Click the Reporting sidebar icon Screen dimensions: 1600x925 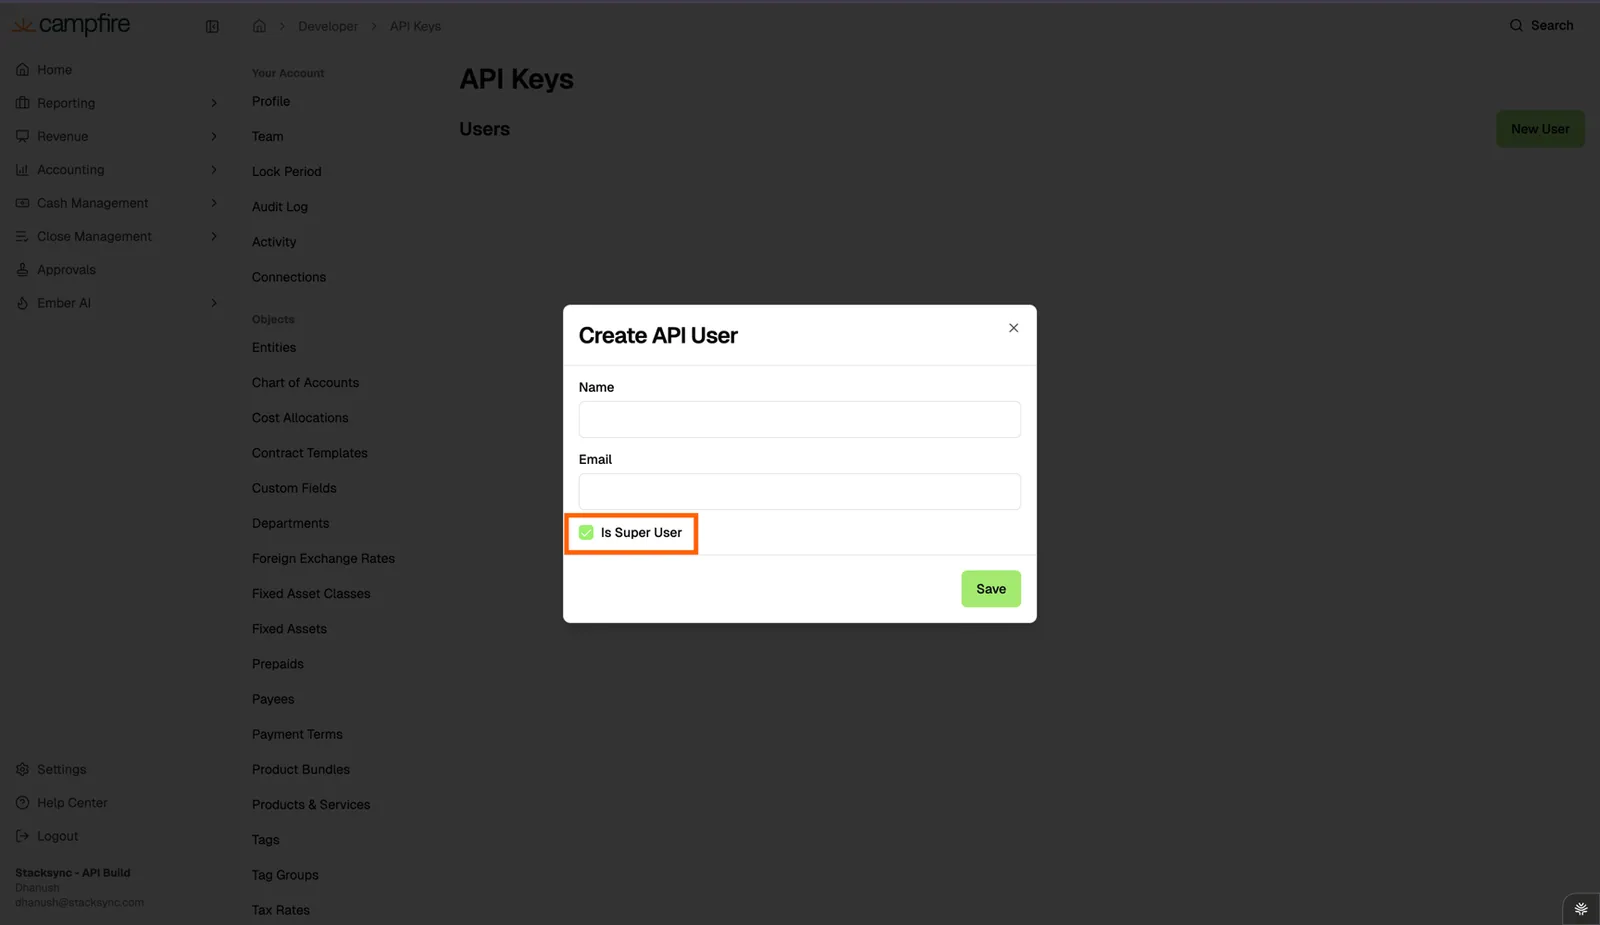(22, 103)
